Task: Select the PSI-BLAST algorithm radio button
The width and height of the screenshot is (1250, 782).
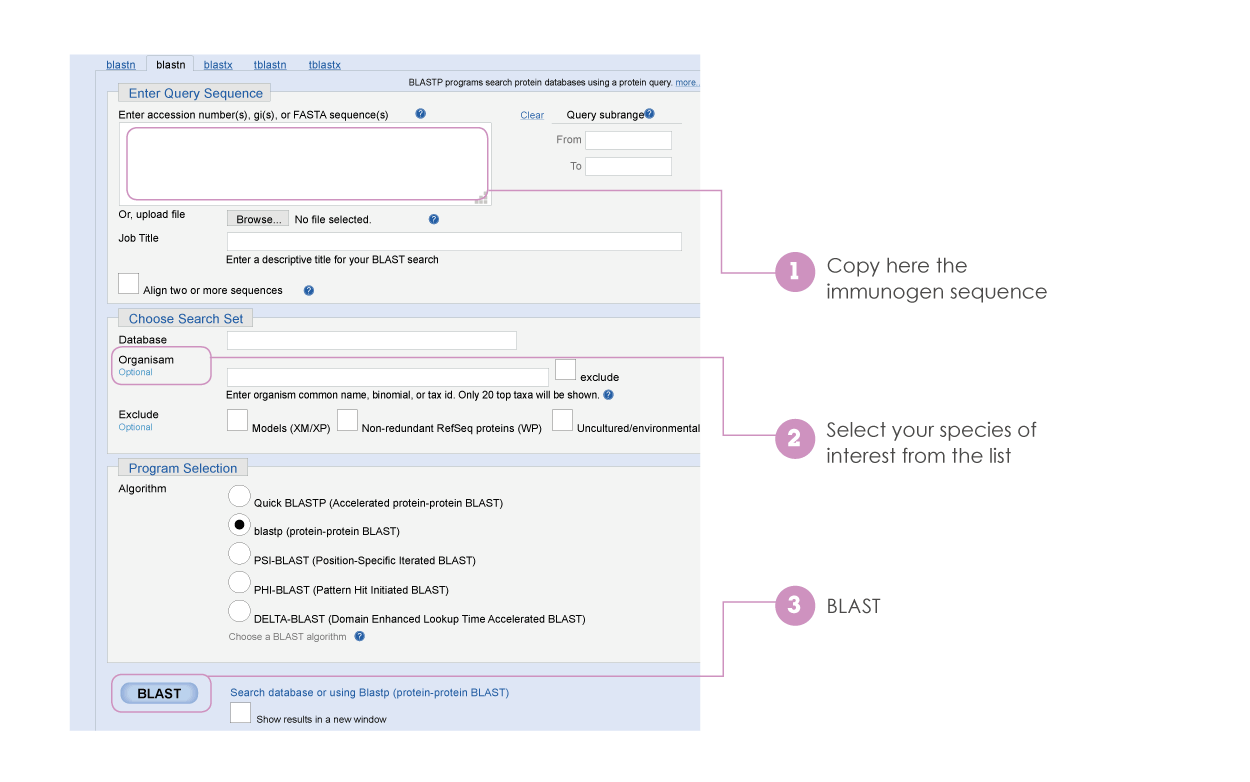Action: (239, 553)
